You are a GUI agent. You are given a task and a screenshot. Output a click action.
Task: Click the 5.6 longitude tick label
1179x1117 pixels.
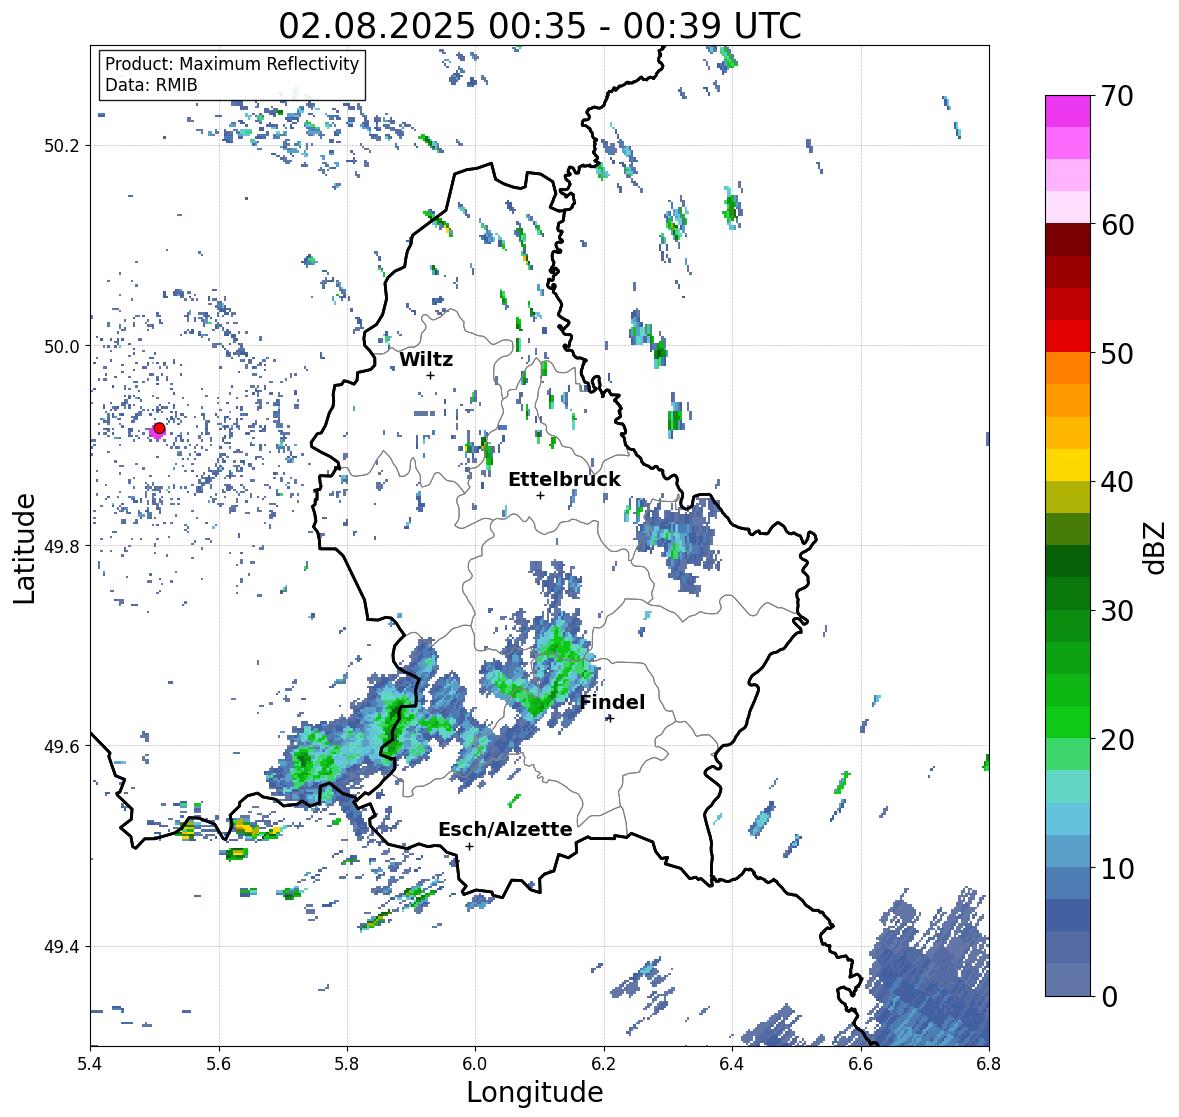click(219, 1064)
